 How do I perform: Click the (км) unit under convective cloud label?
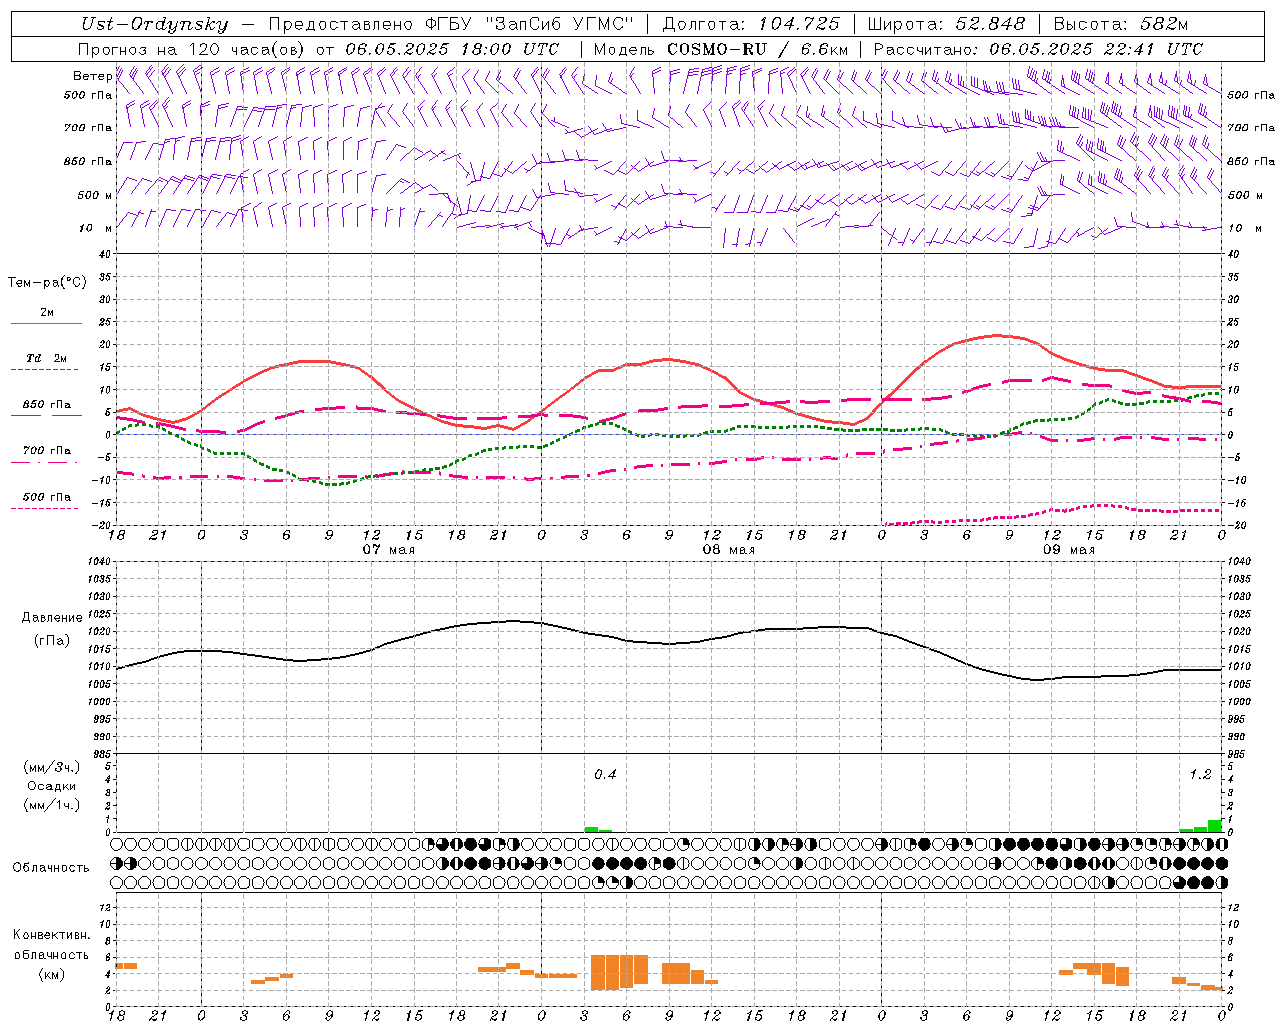point(52,973)
